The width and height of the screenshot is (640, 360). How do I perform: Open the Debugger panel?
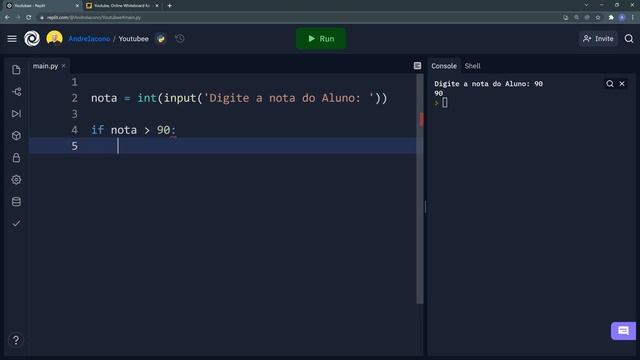(16, 113)
